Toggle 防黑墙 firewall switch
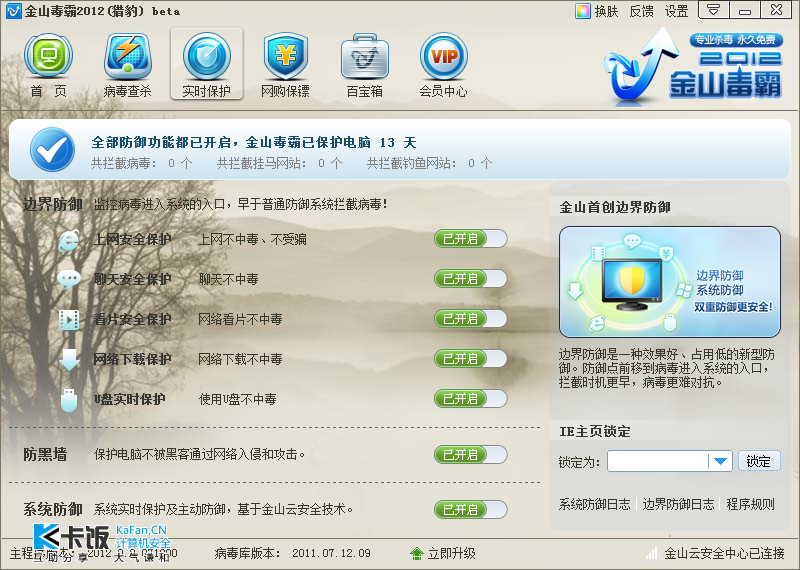800x570 pixels. tap(470, 454)
